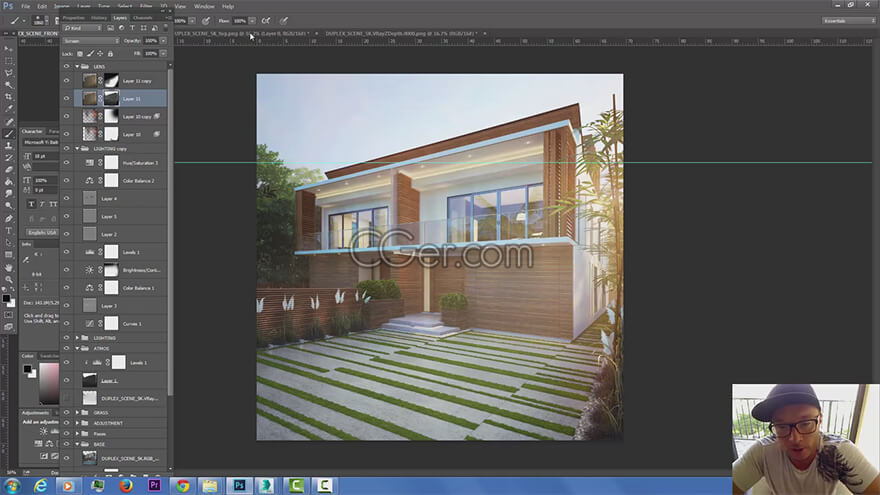Click lock position icon
The height and width of the screenshot is (495, 880).
coord(100,54)
